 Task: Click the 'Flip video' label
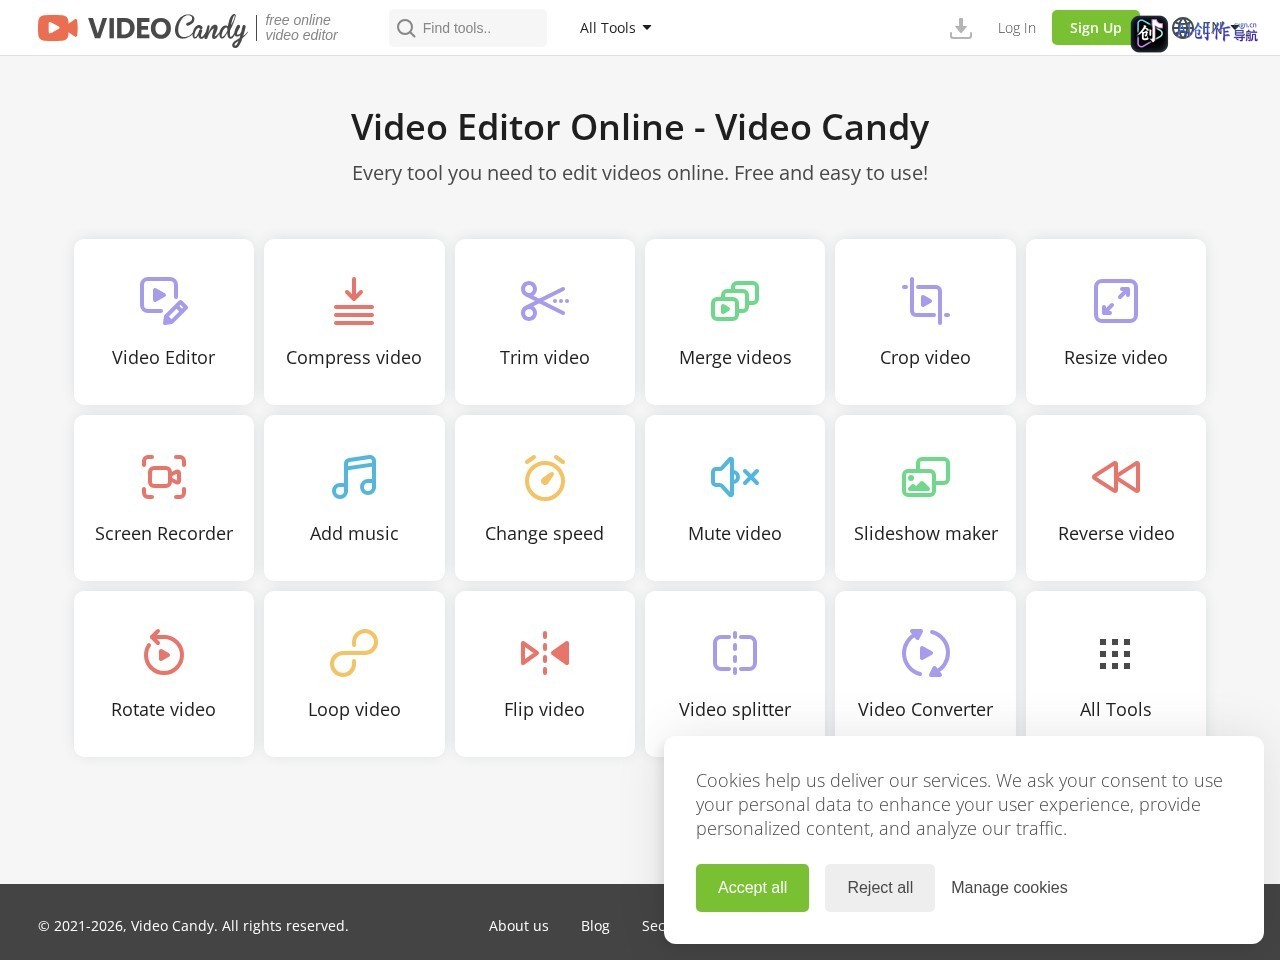tap(545, 710)
